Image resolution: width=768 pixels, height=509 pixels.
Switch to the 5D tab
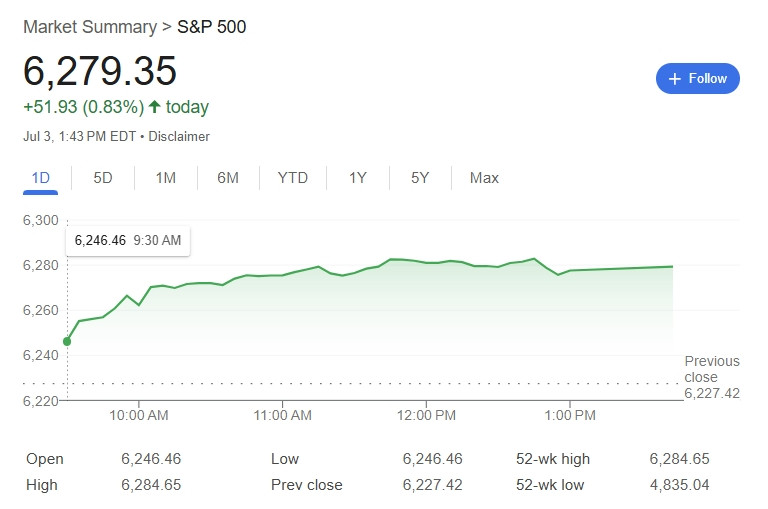point(103,178)
